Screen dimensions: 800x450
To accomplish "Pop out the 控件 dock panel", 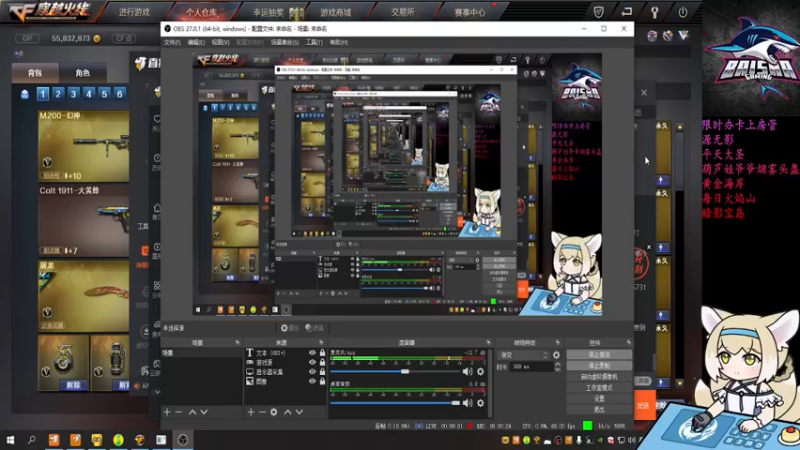I will (629, 342).
